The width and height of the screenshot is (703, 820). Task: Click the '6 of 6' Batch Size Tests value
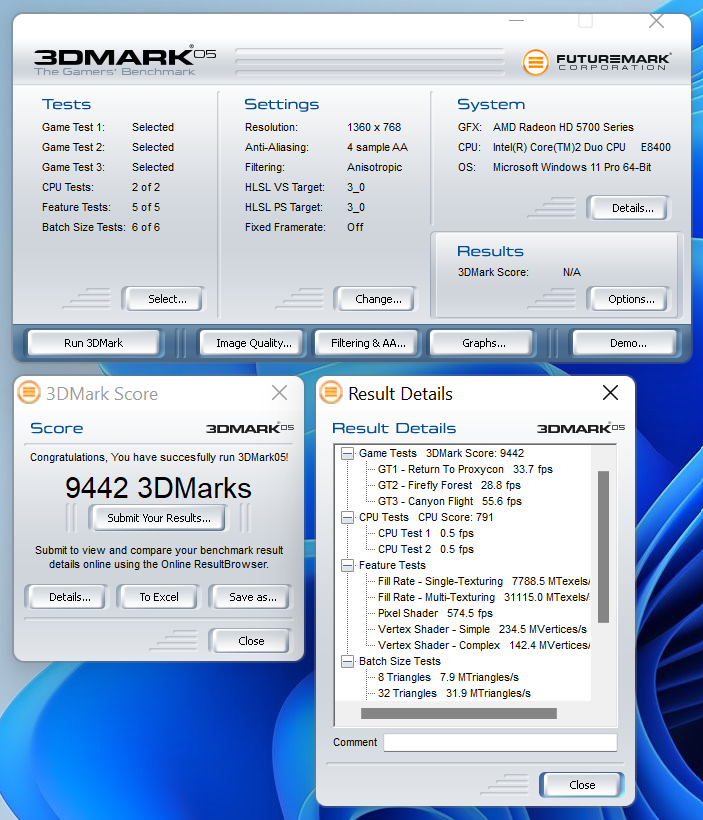click(146, 227)
